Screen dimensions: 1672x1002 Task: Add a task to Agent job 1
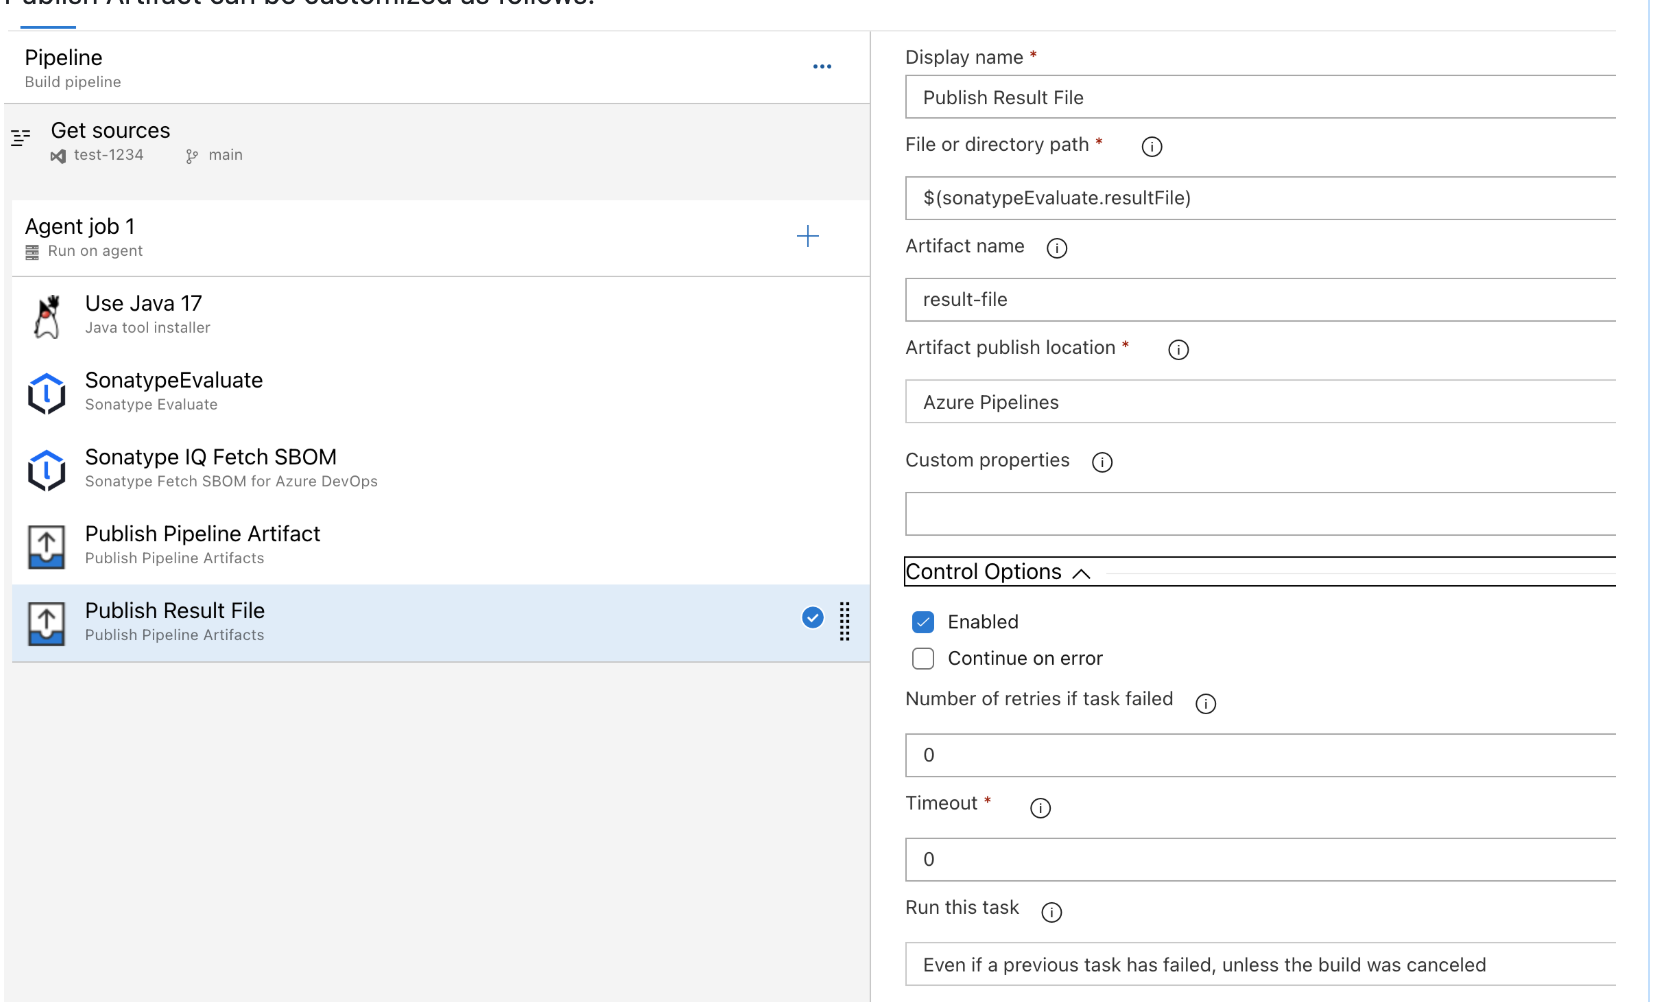click(808, 236)
